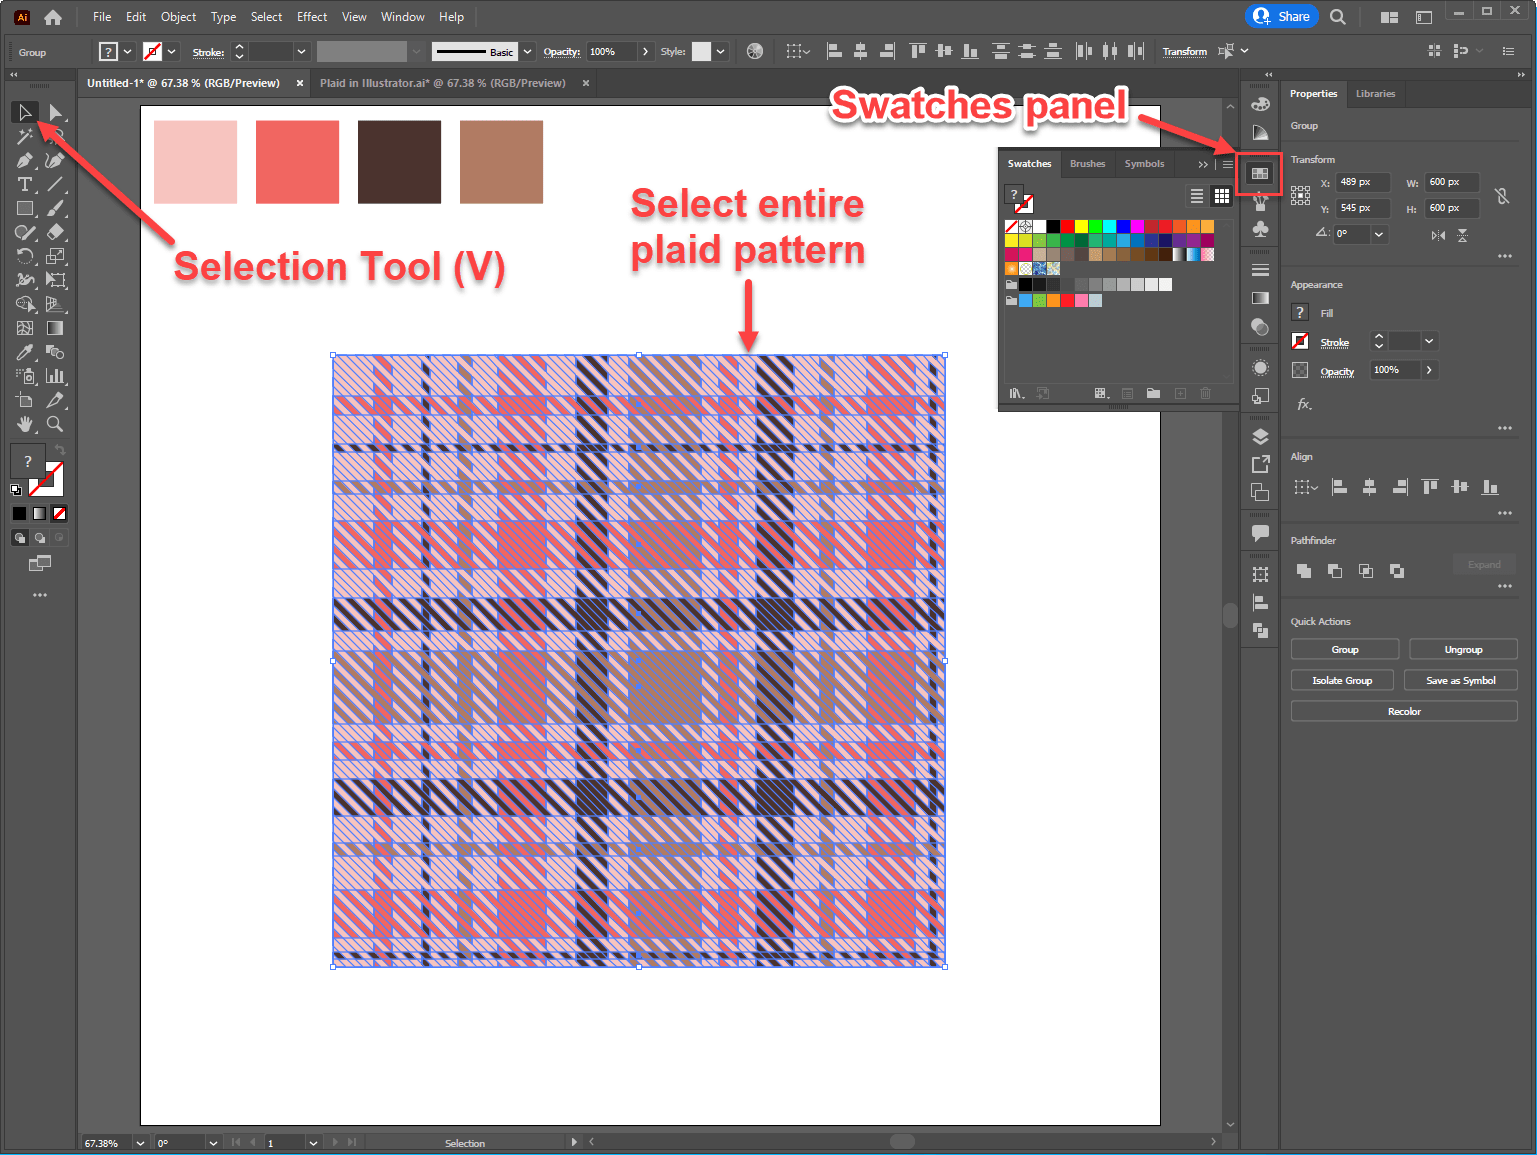
Task: Select the Direct Selection tool
Action: pos(55,112)
